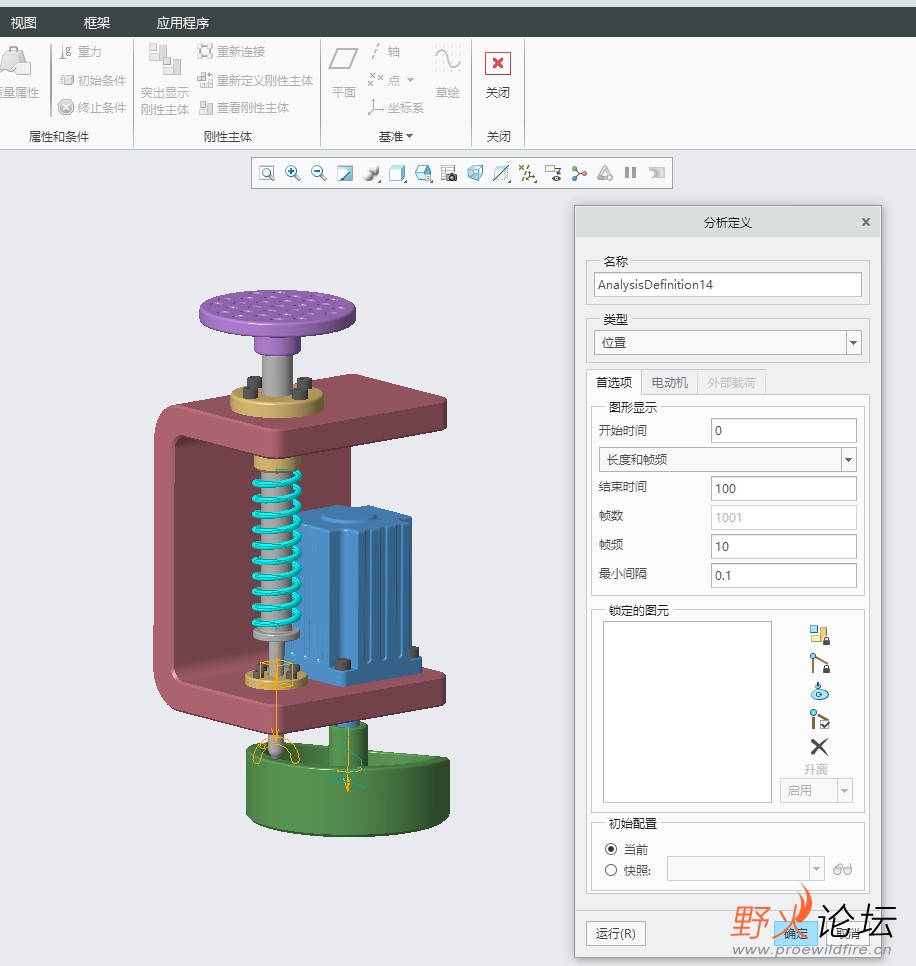Viewport: 916px width, 966px height.
Task: Click the 名称 field AnalysisDefinition14
Action: [727, 285]
